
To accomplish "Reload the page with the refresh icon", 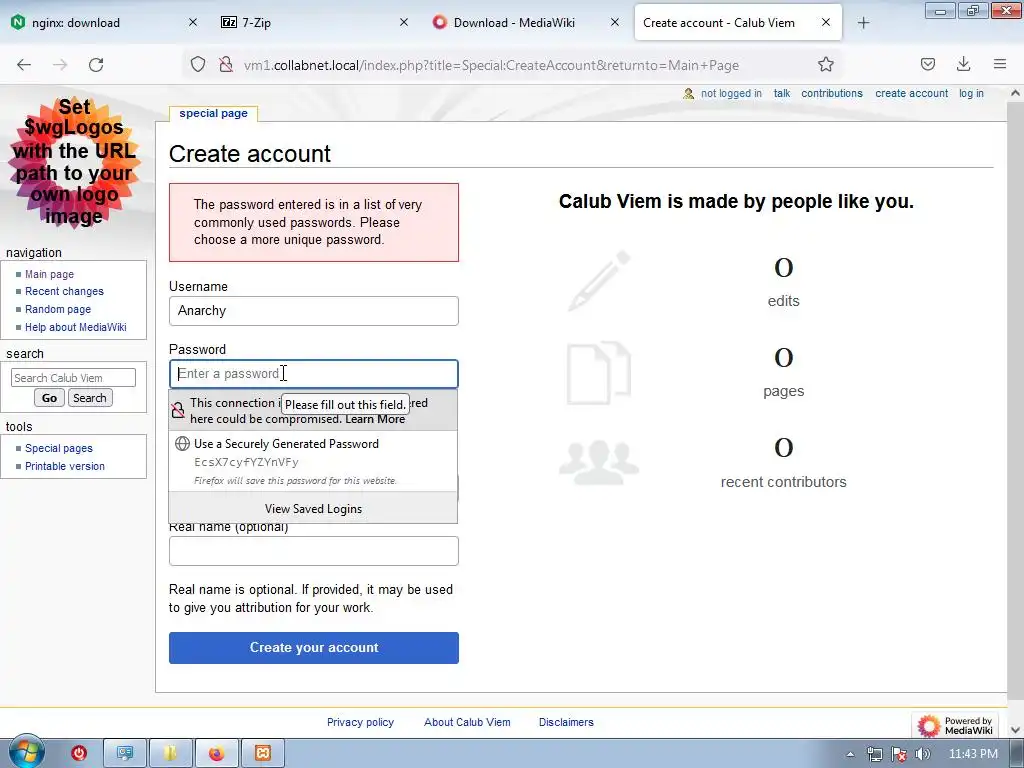I will tap(96, 65).
